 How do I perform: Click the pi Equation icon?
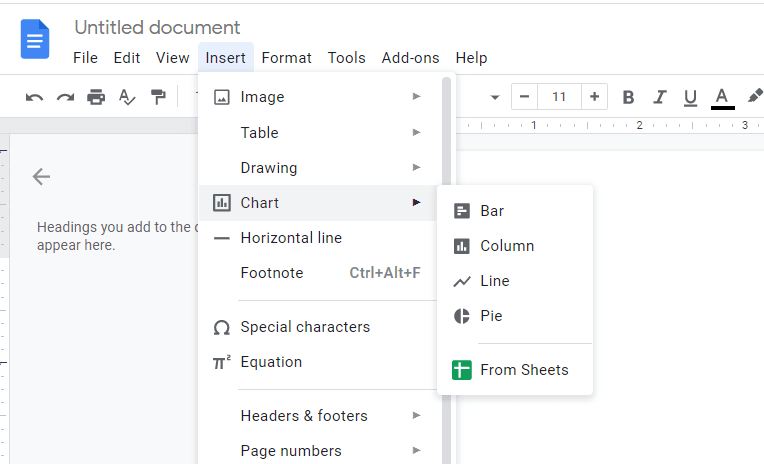(x=222, y=362)
